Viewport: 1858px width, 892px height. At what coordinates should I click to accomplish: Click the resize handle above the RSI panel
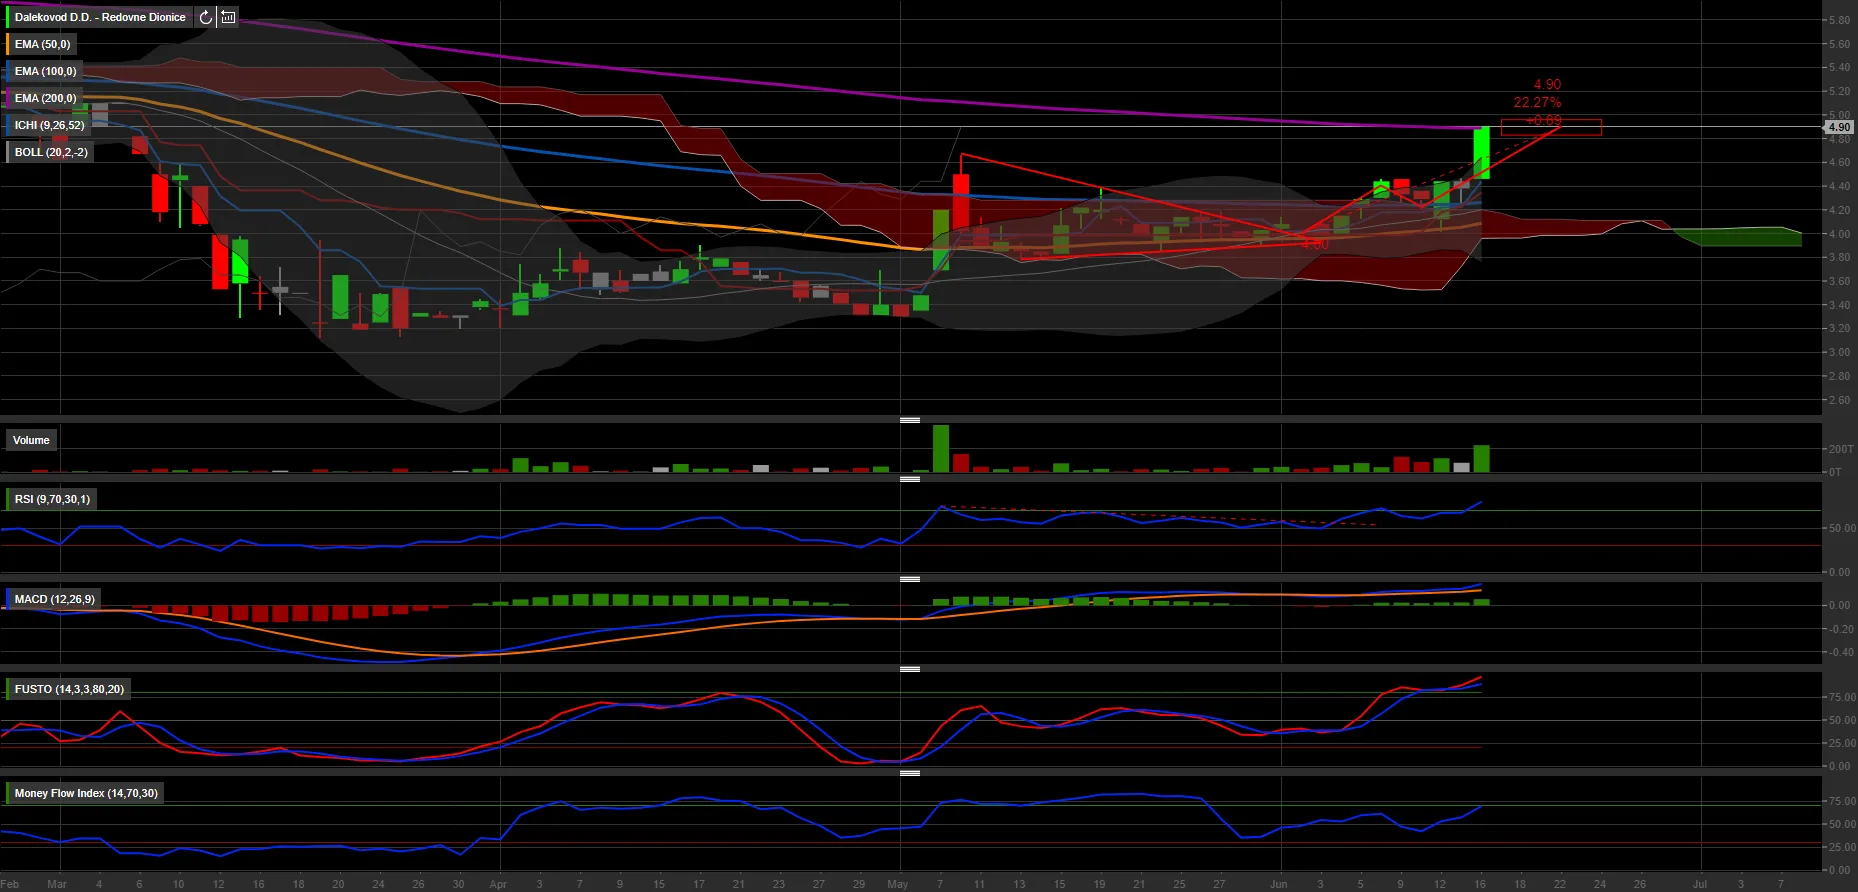pos(910,480)
